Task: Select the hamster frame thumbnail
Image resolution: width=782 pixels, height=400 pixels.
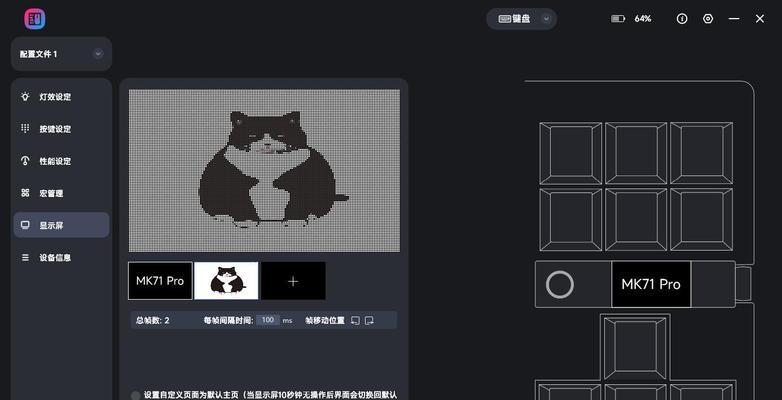Action: 226,281
